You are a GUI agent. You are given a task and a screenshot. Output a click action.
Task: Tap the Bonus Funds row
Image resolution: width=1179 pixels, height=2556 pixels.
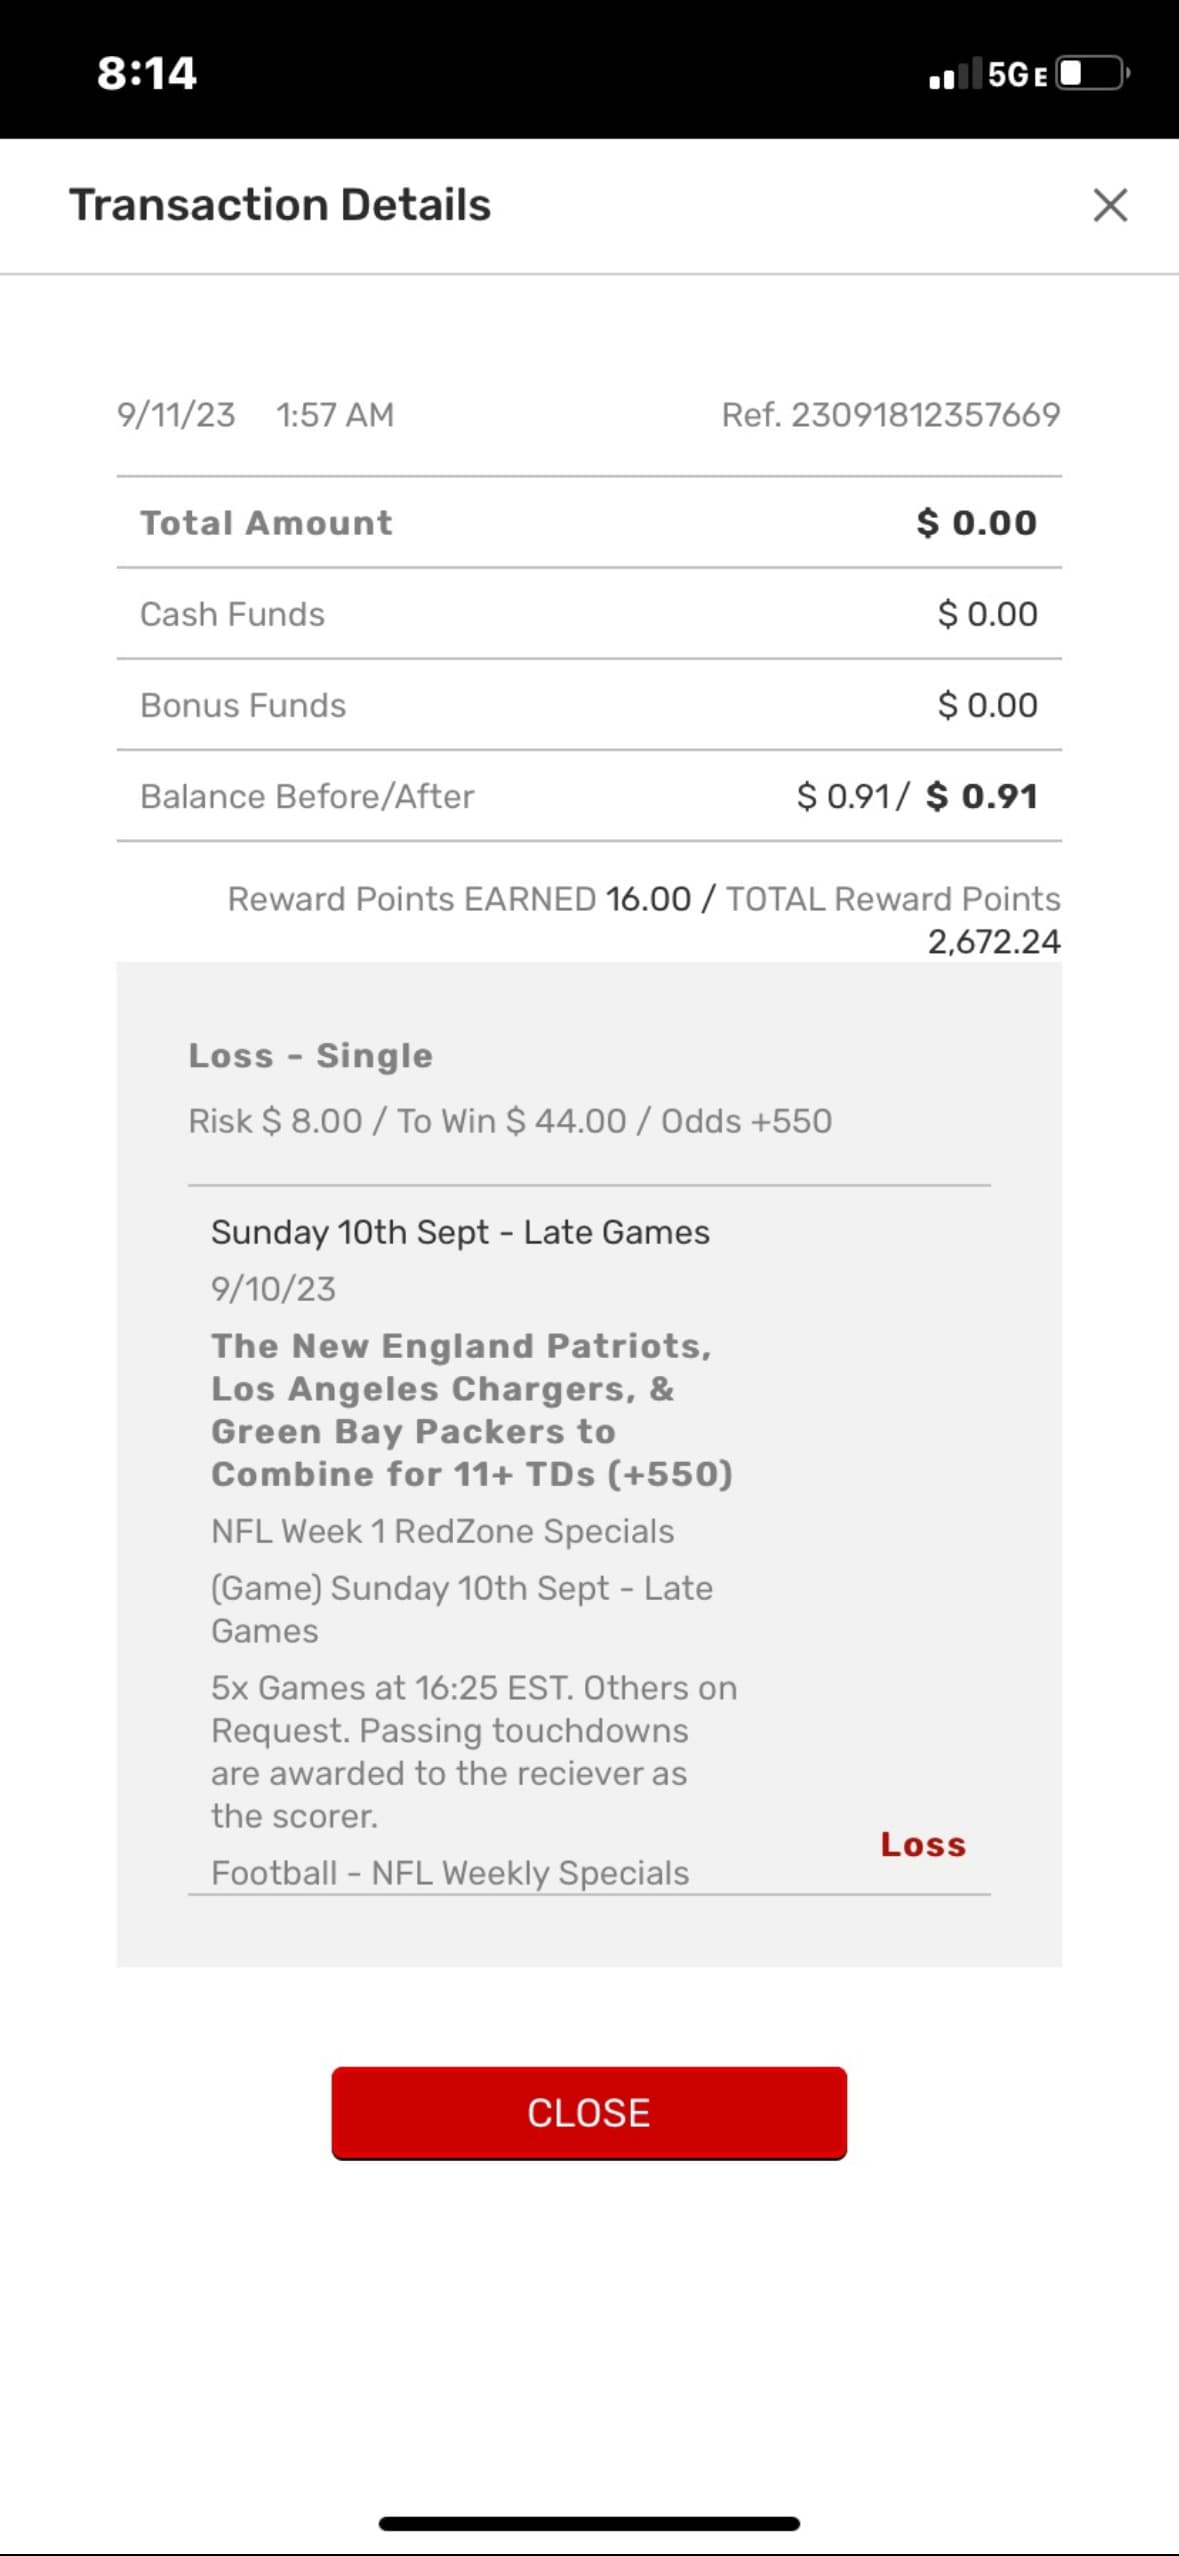pyautogui.click(x=589, y=705)
